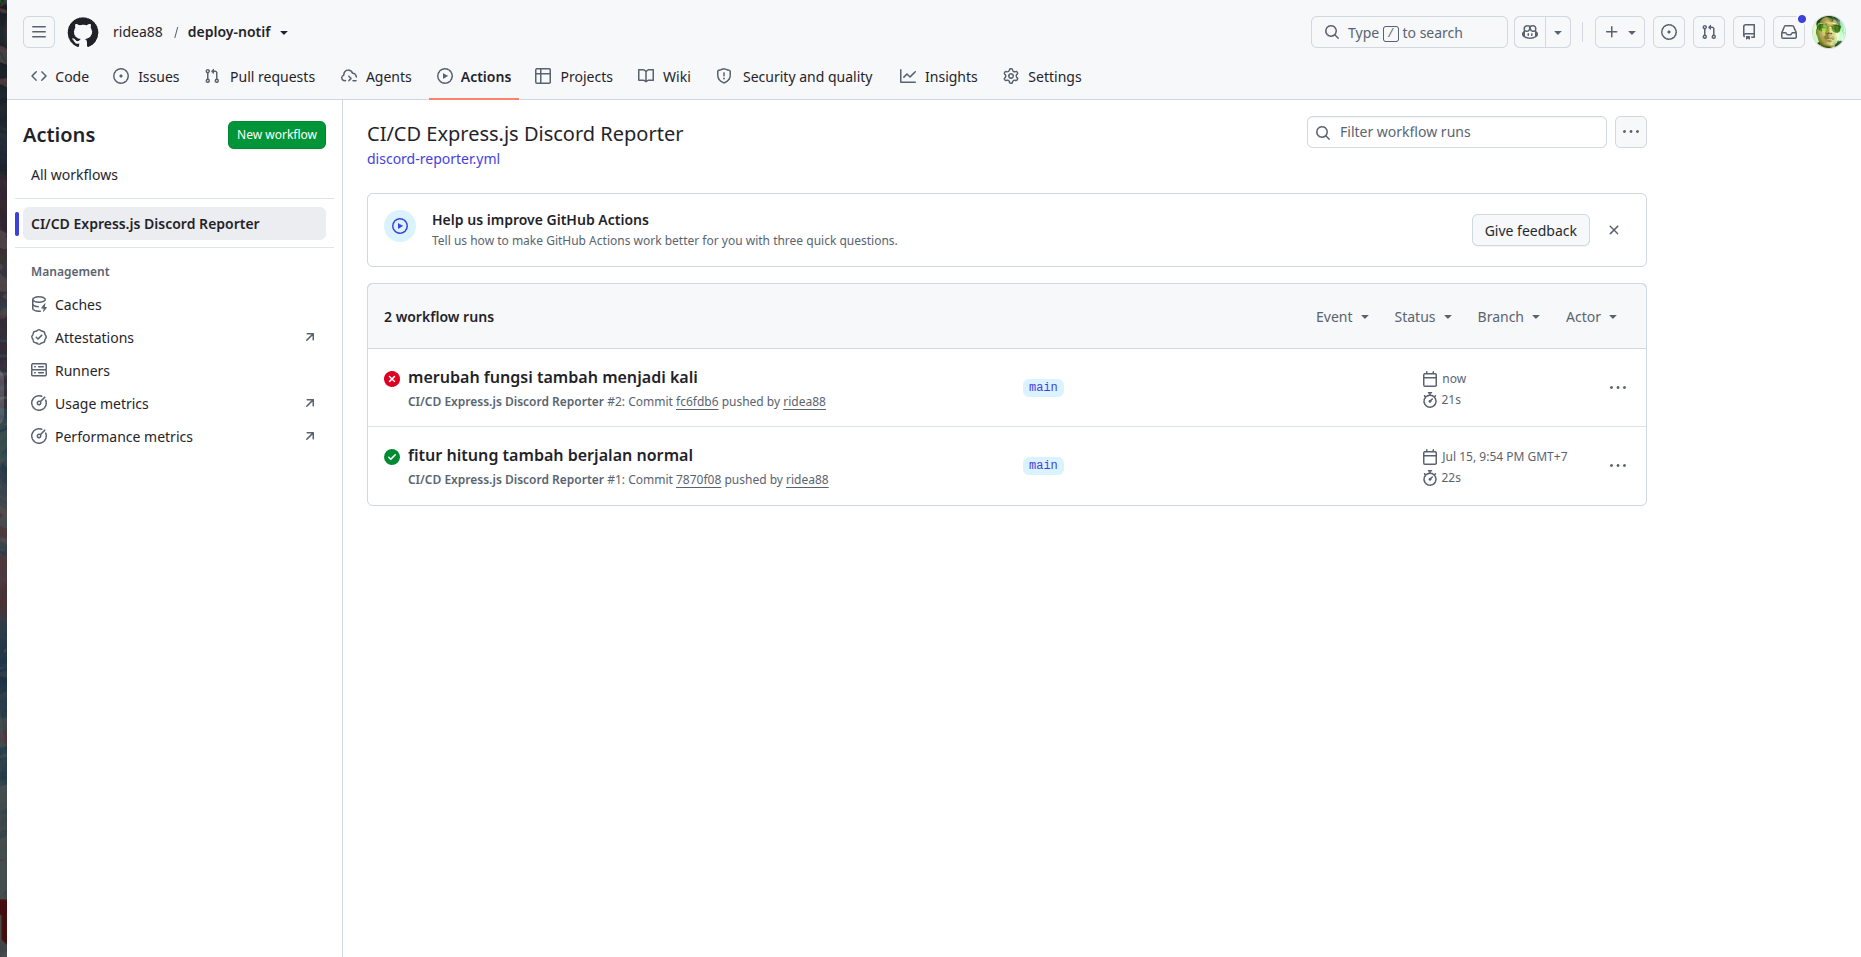Click the Performance metrics external link arrow
Image resolution: width=1861 pixels, height=957 pixels.
tap(310, 436)
